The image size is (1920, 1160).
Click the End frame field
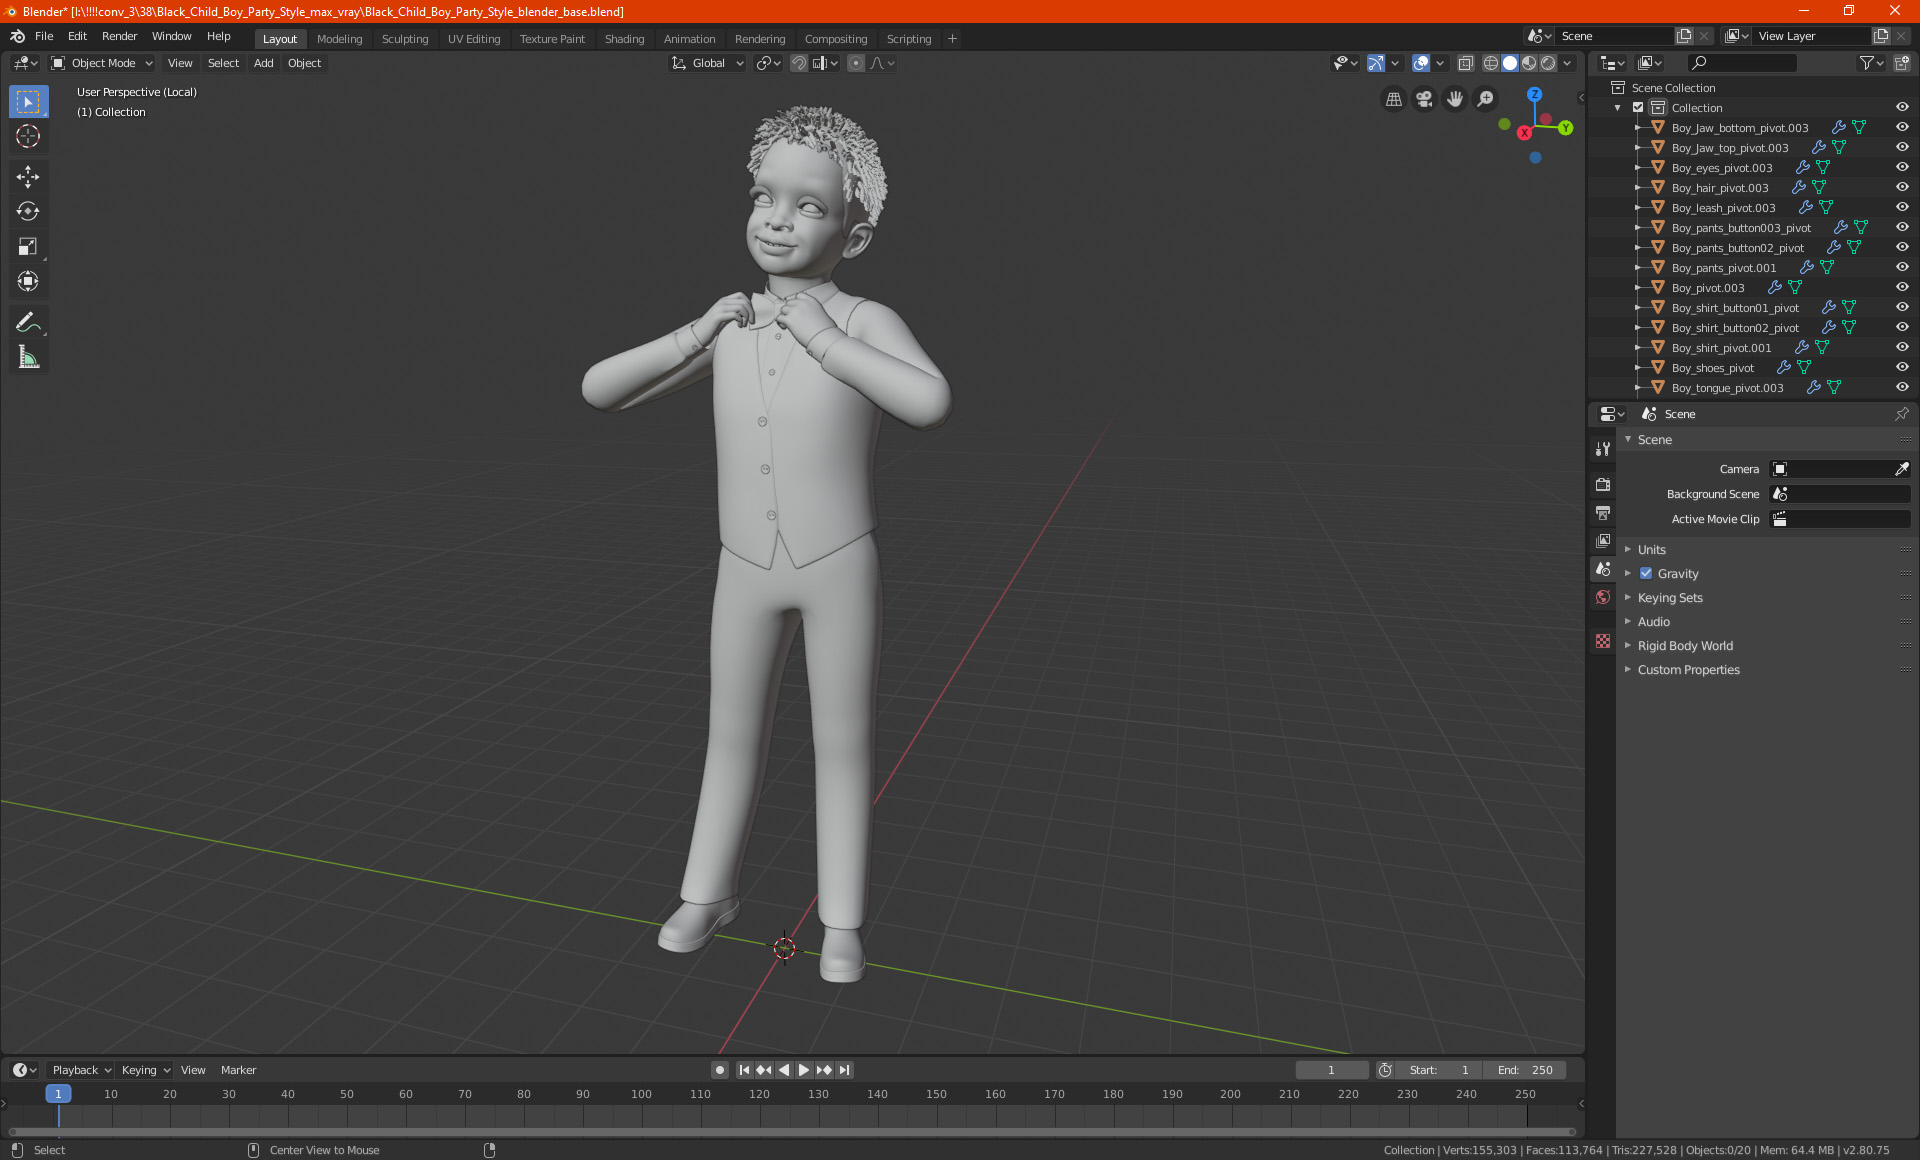(x=1525, y=1070)
